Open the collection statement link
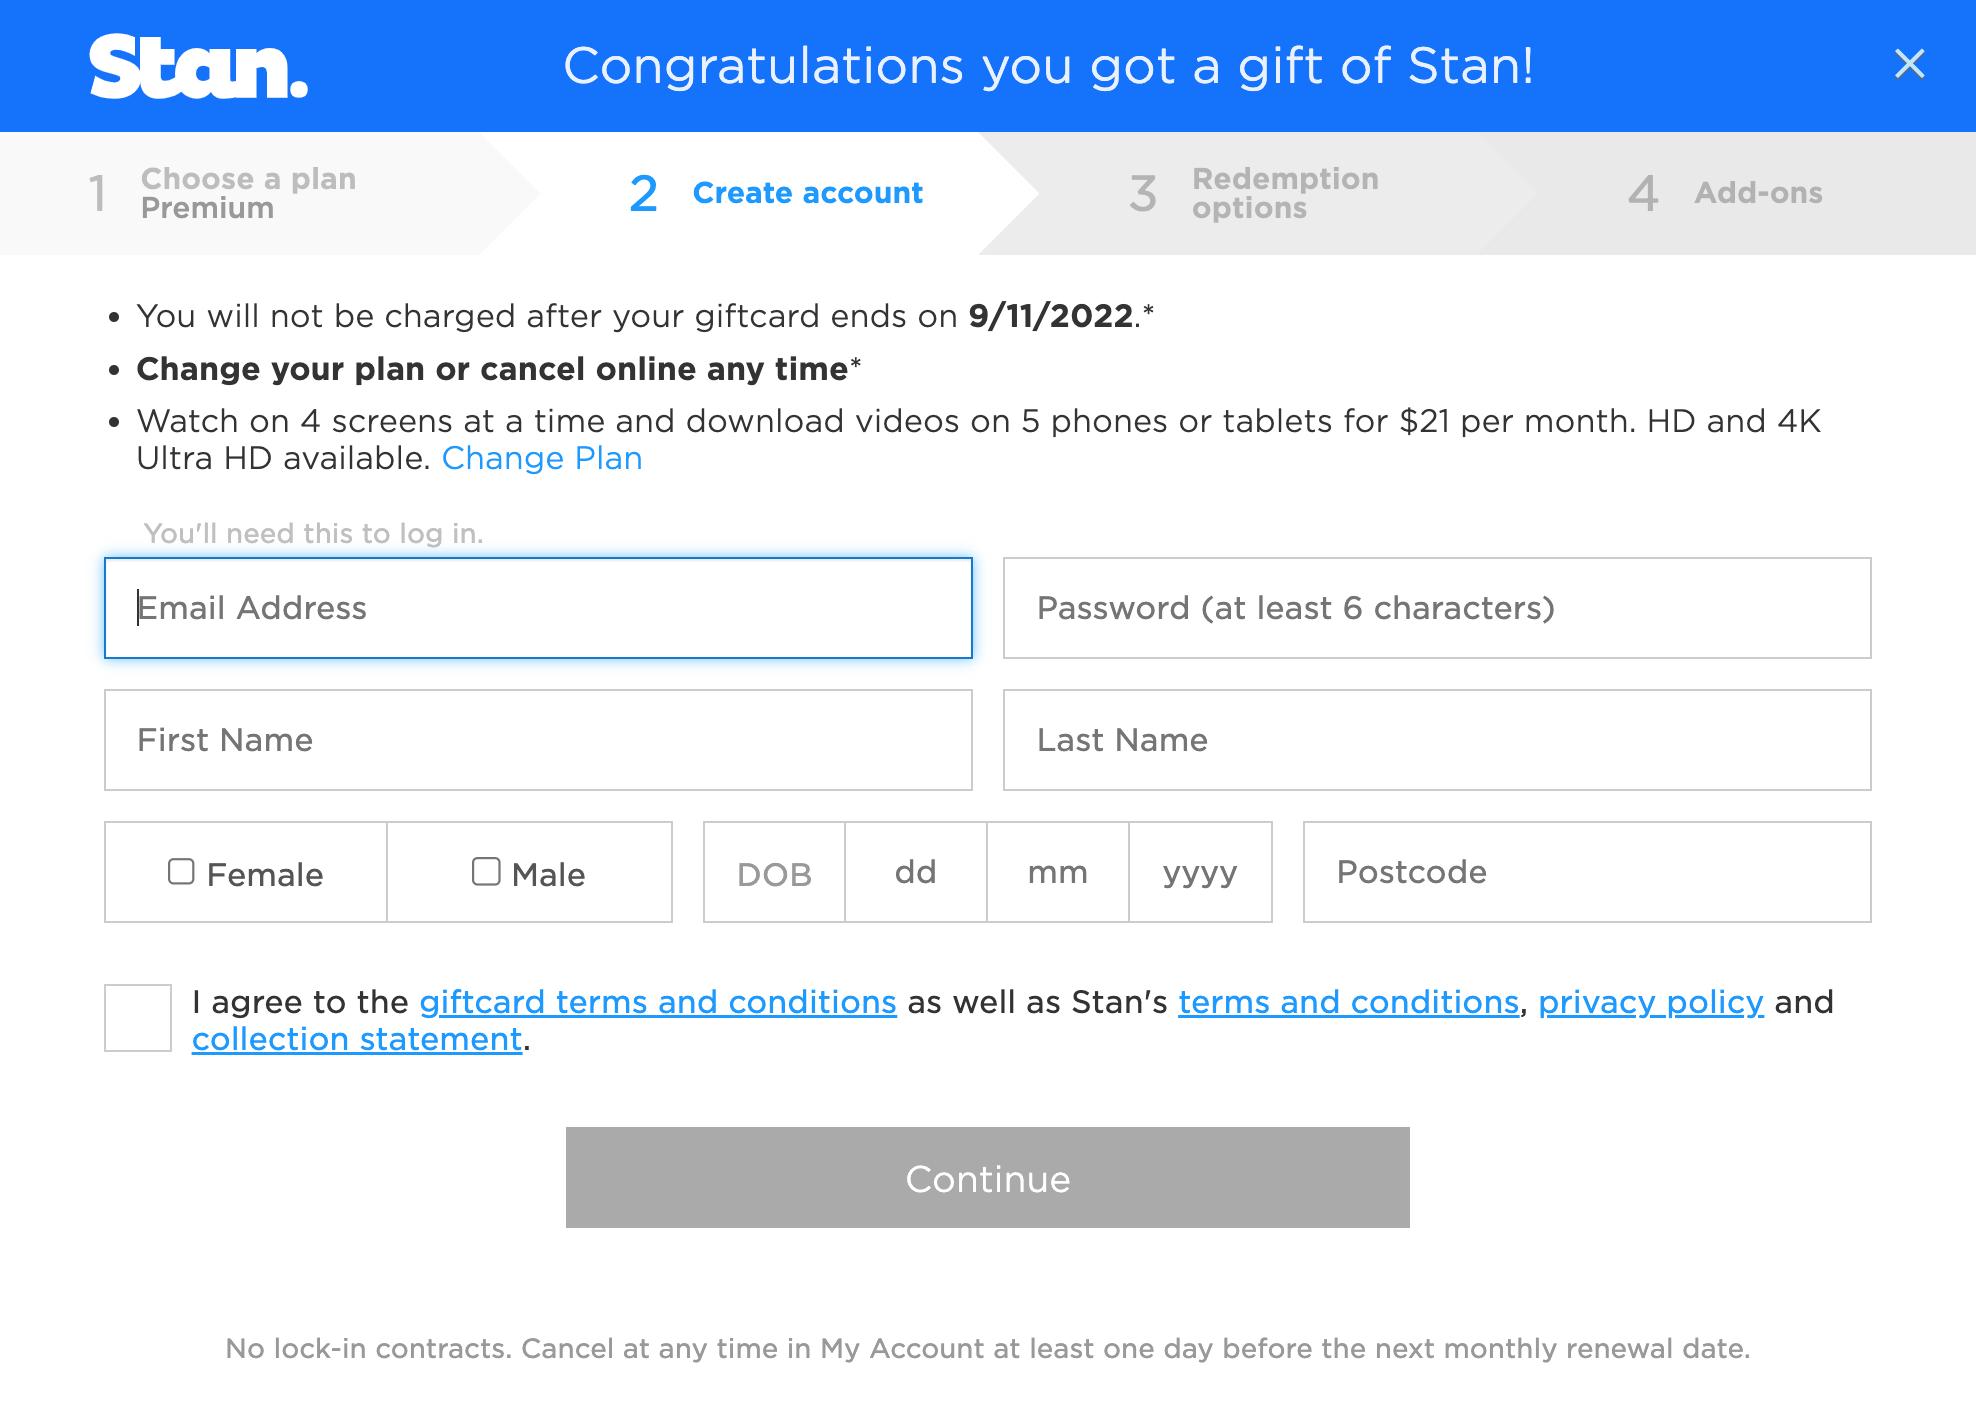The image size is (1976, 1413). [x=356, y=1039]
